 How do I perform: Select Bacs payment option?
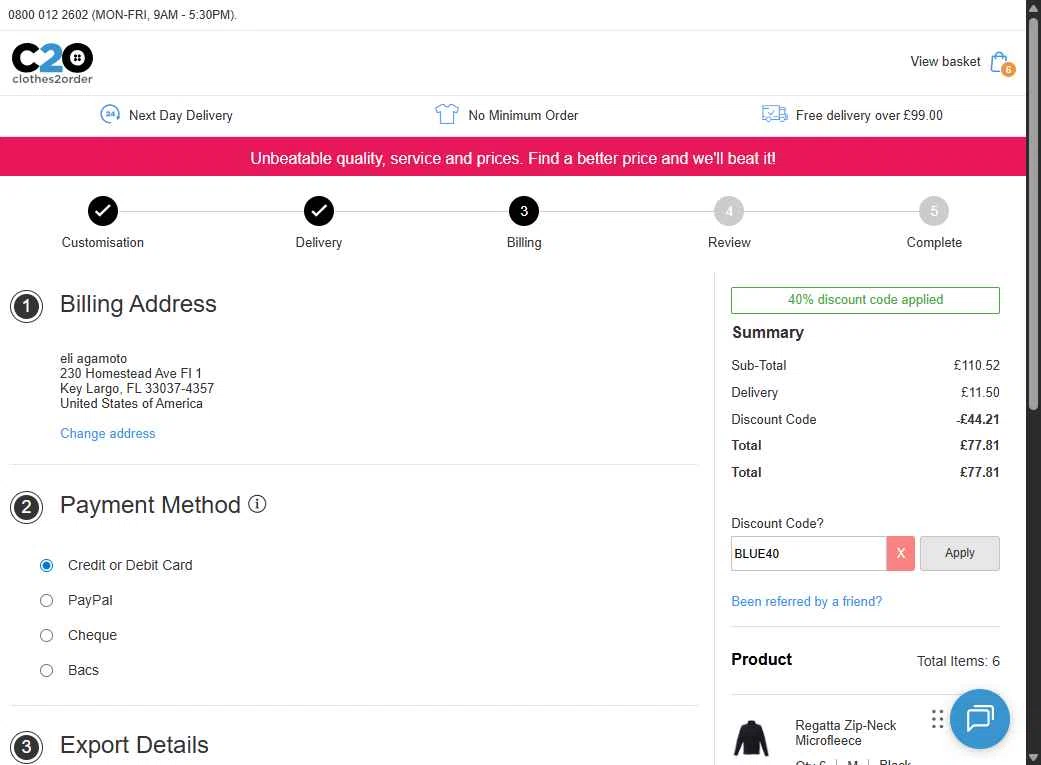point(46,670)
